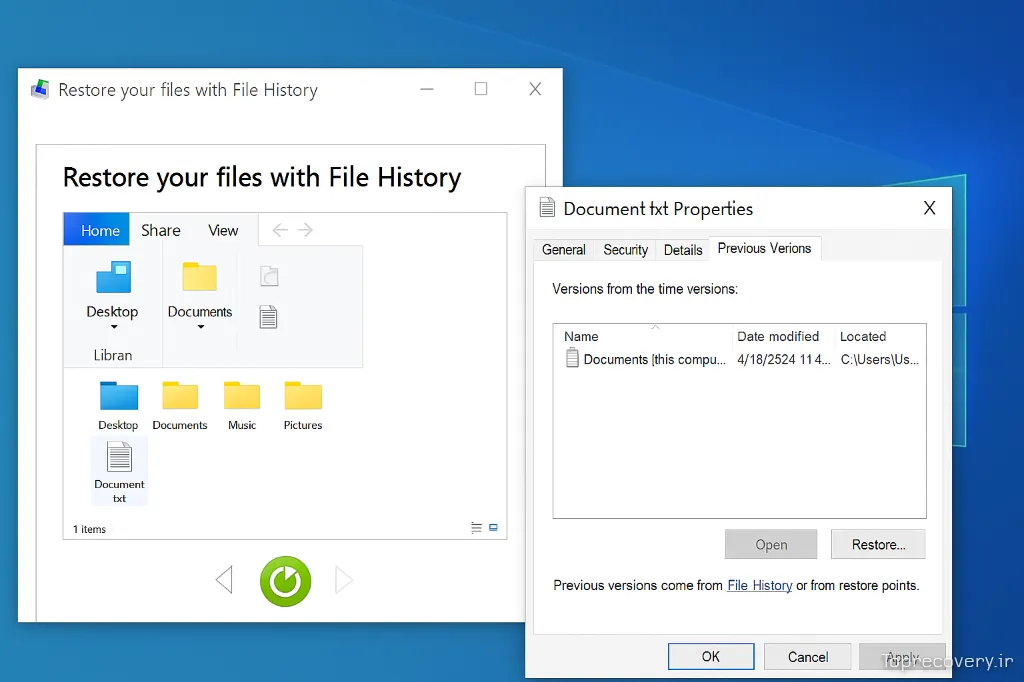Sort versions by the Name column
The image size is (1024, 682).
(x=581, y=336)
